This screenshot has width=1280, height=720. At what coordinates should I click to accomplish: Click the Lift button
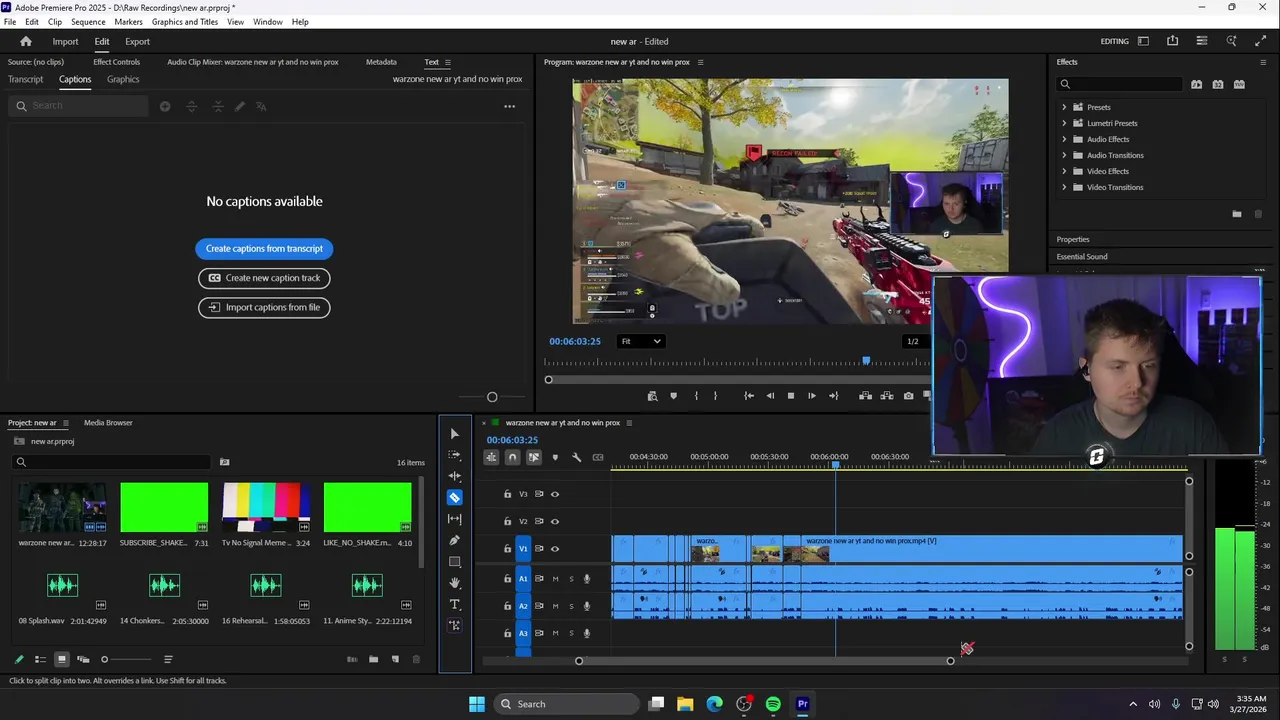[866, 396]
